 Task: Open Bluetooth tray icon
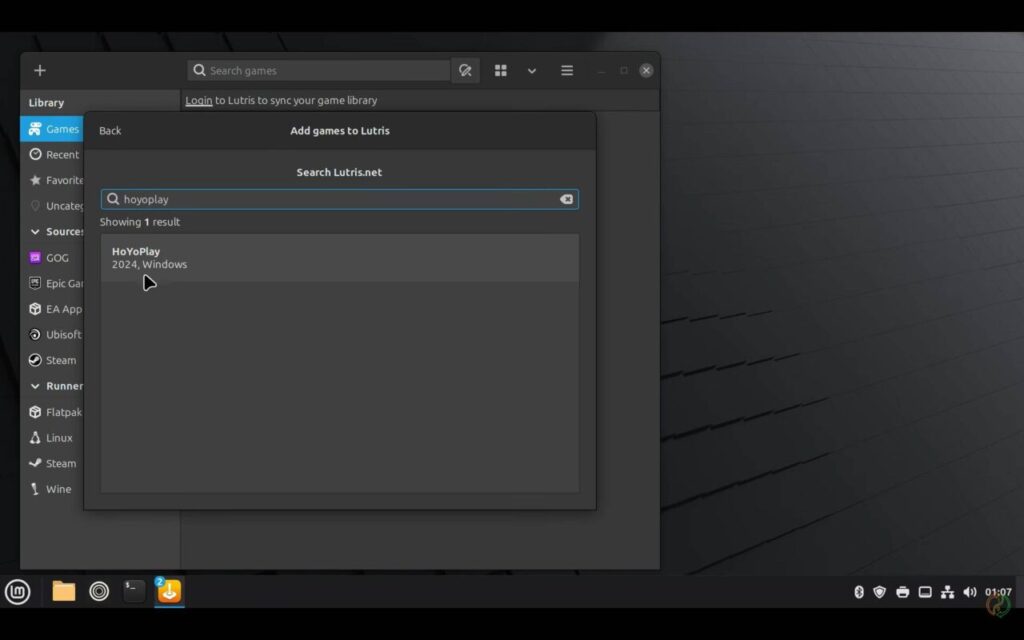(x=859, y=592)
